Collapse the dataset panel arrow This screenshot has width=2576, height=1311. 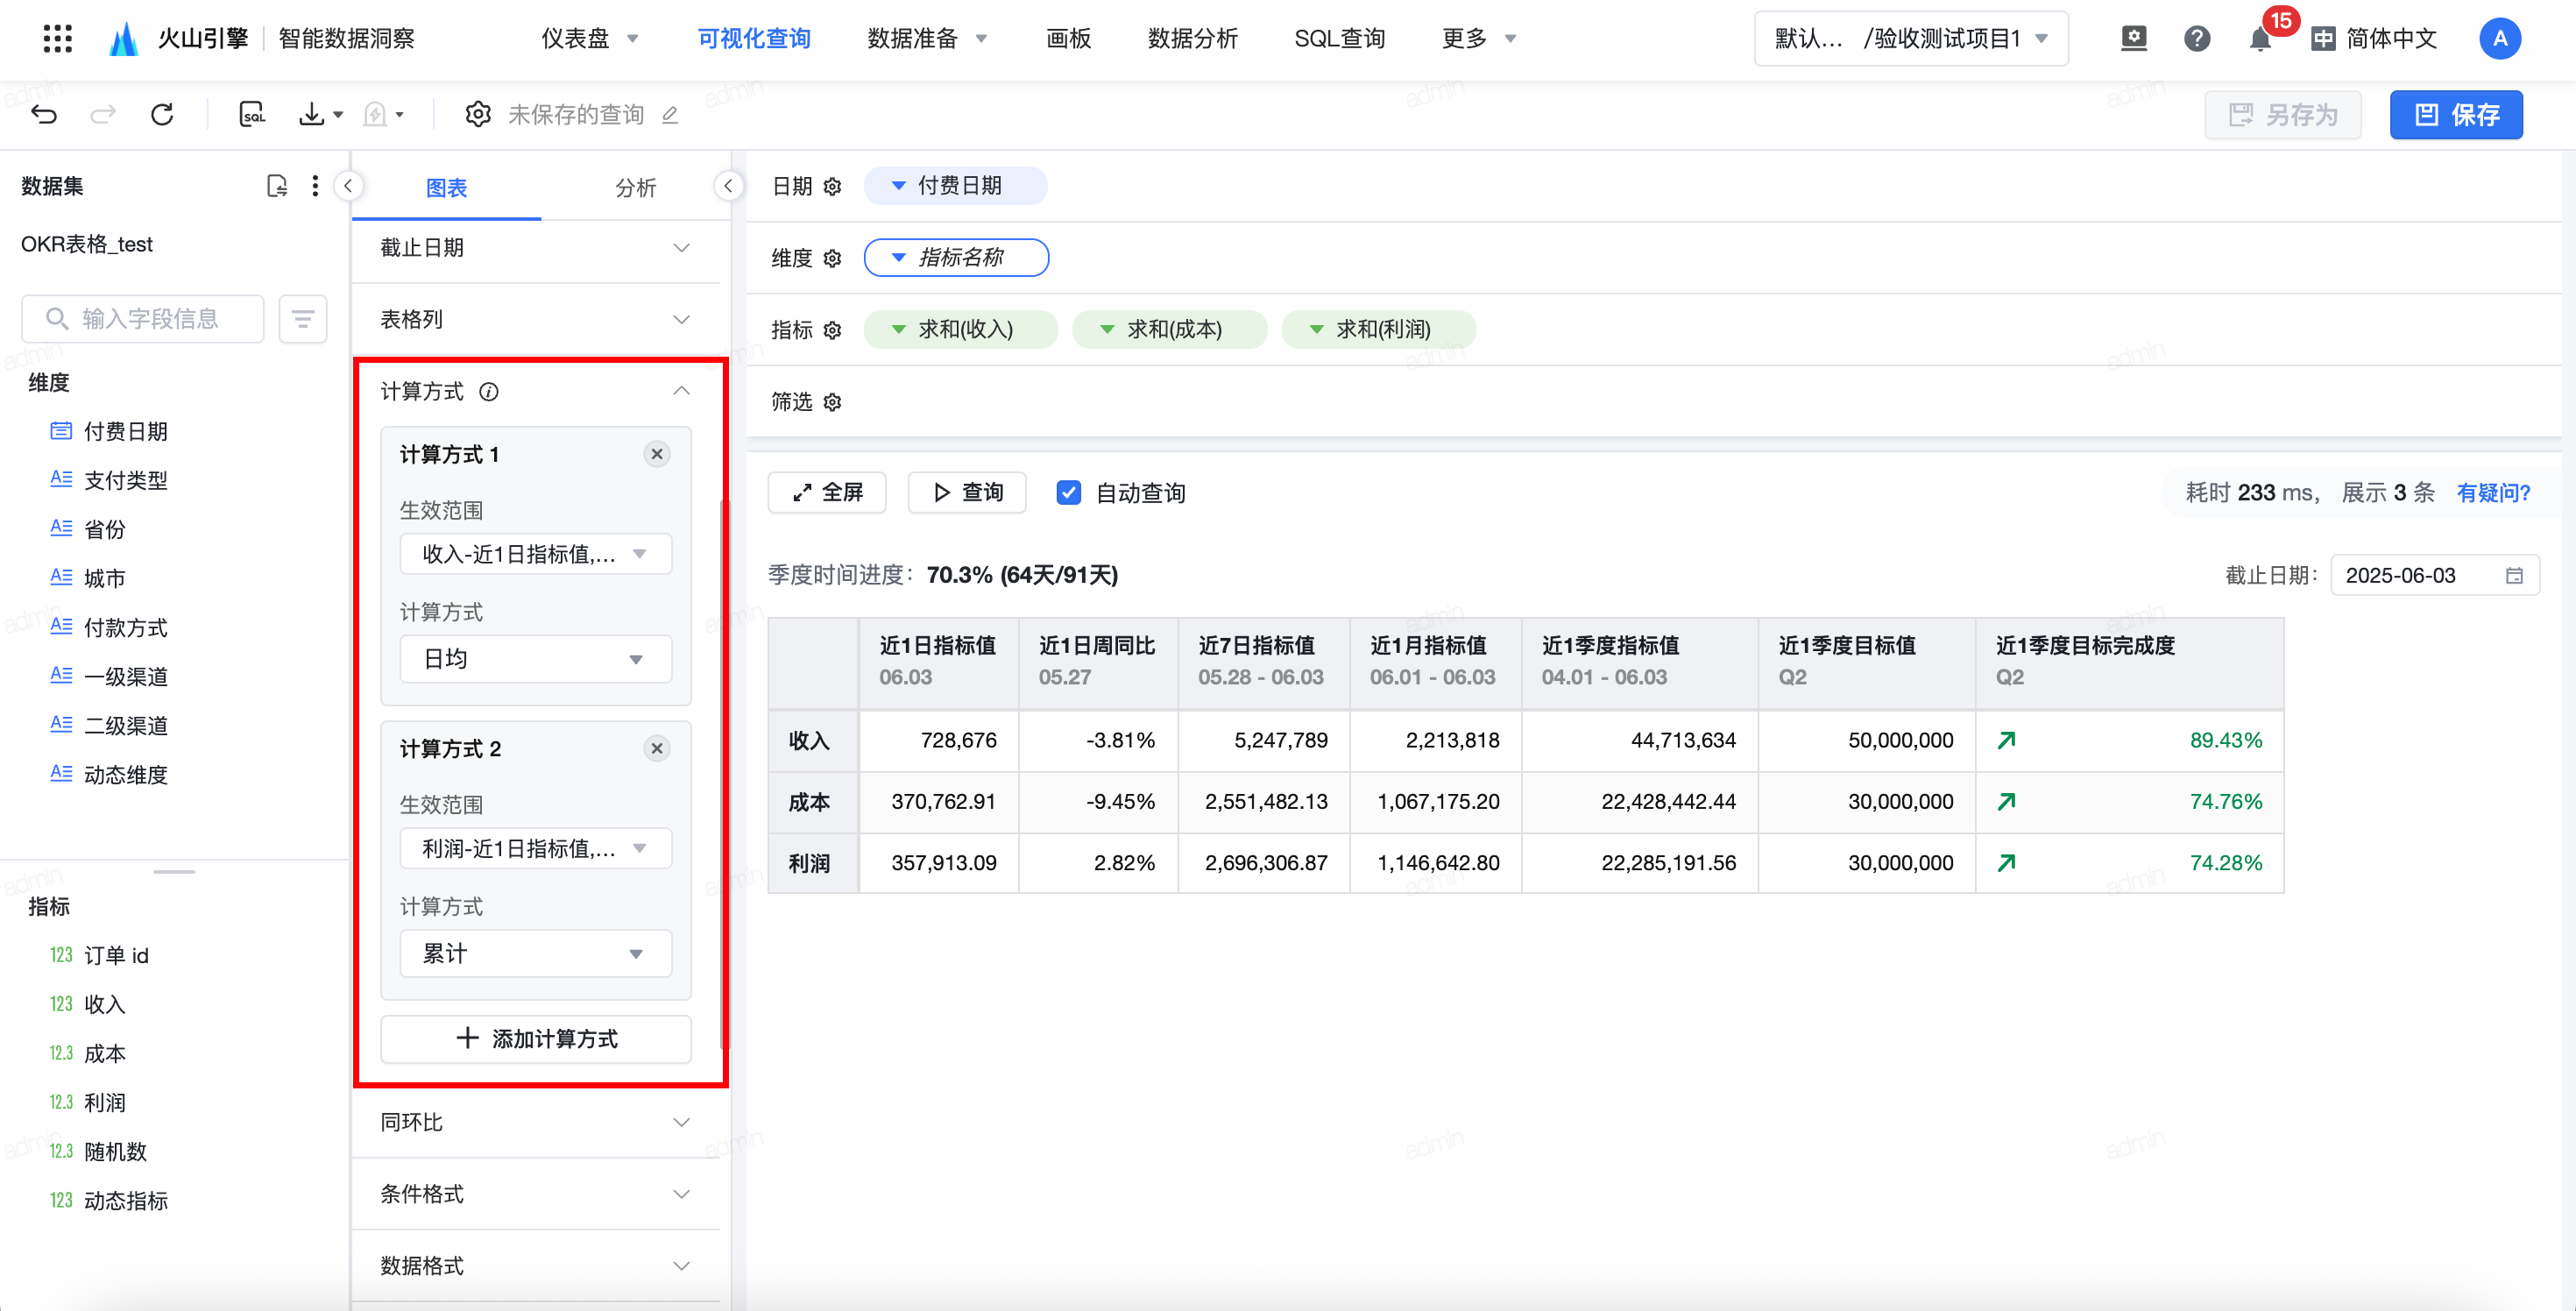348,186
